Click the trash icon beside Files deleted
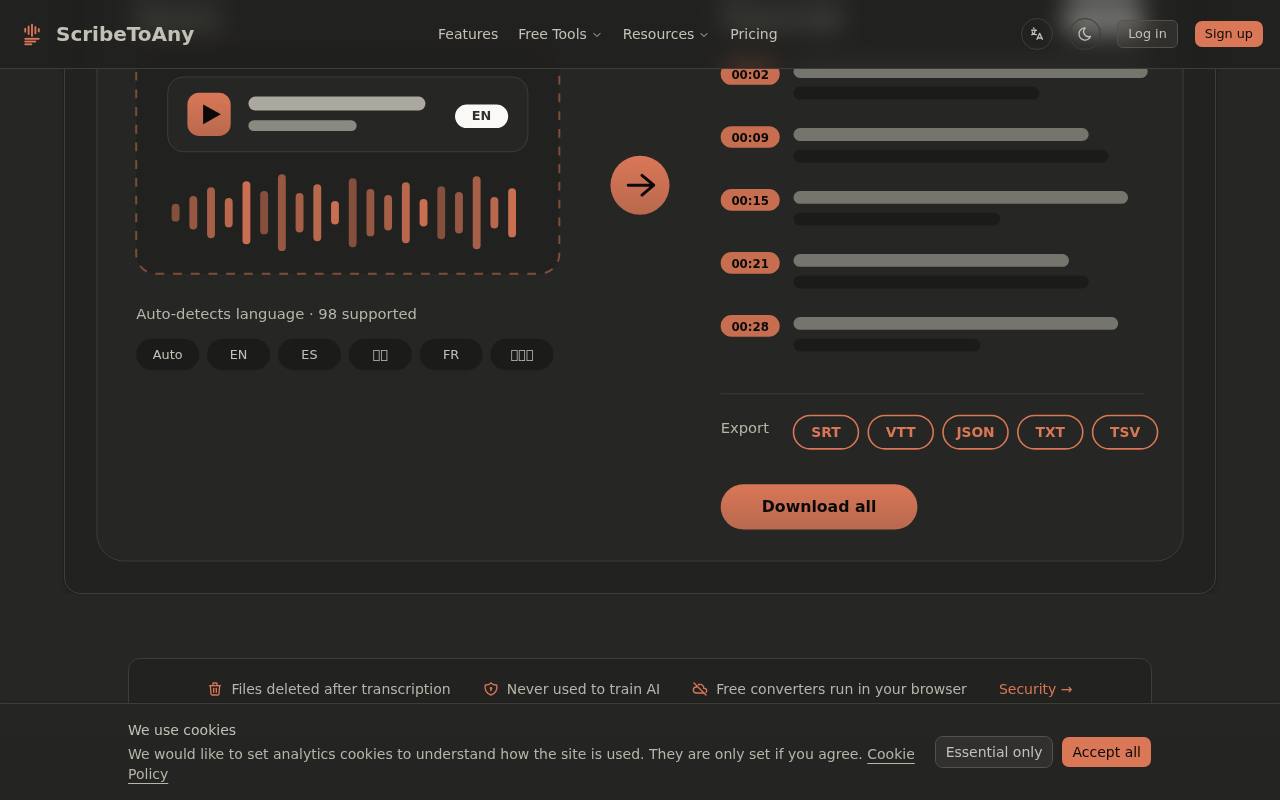1280x800 pixels. 215,689
